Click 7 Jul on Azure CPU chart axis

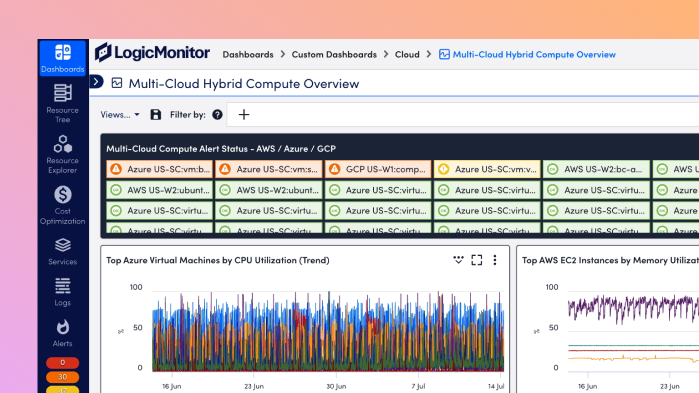pos(419,386)
